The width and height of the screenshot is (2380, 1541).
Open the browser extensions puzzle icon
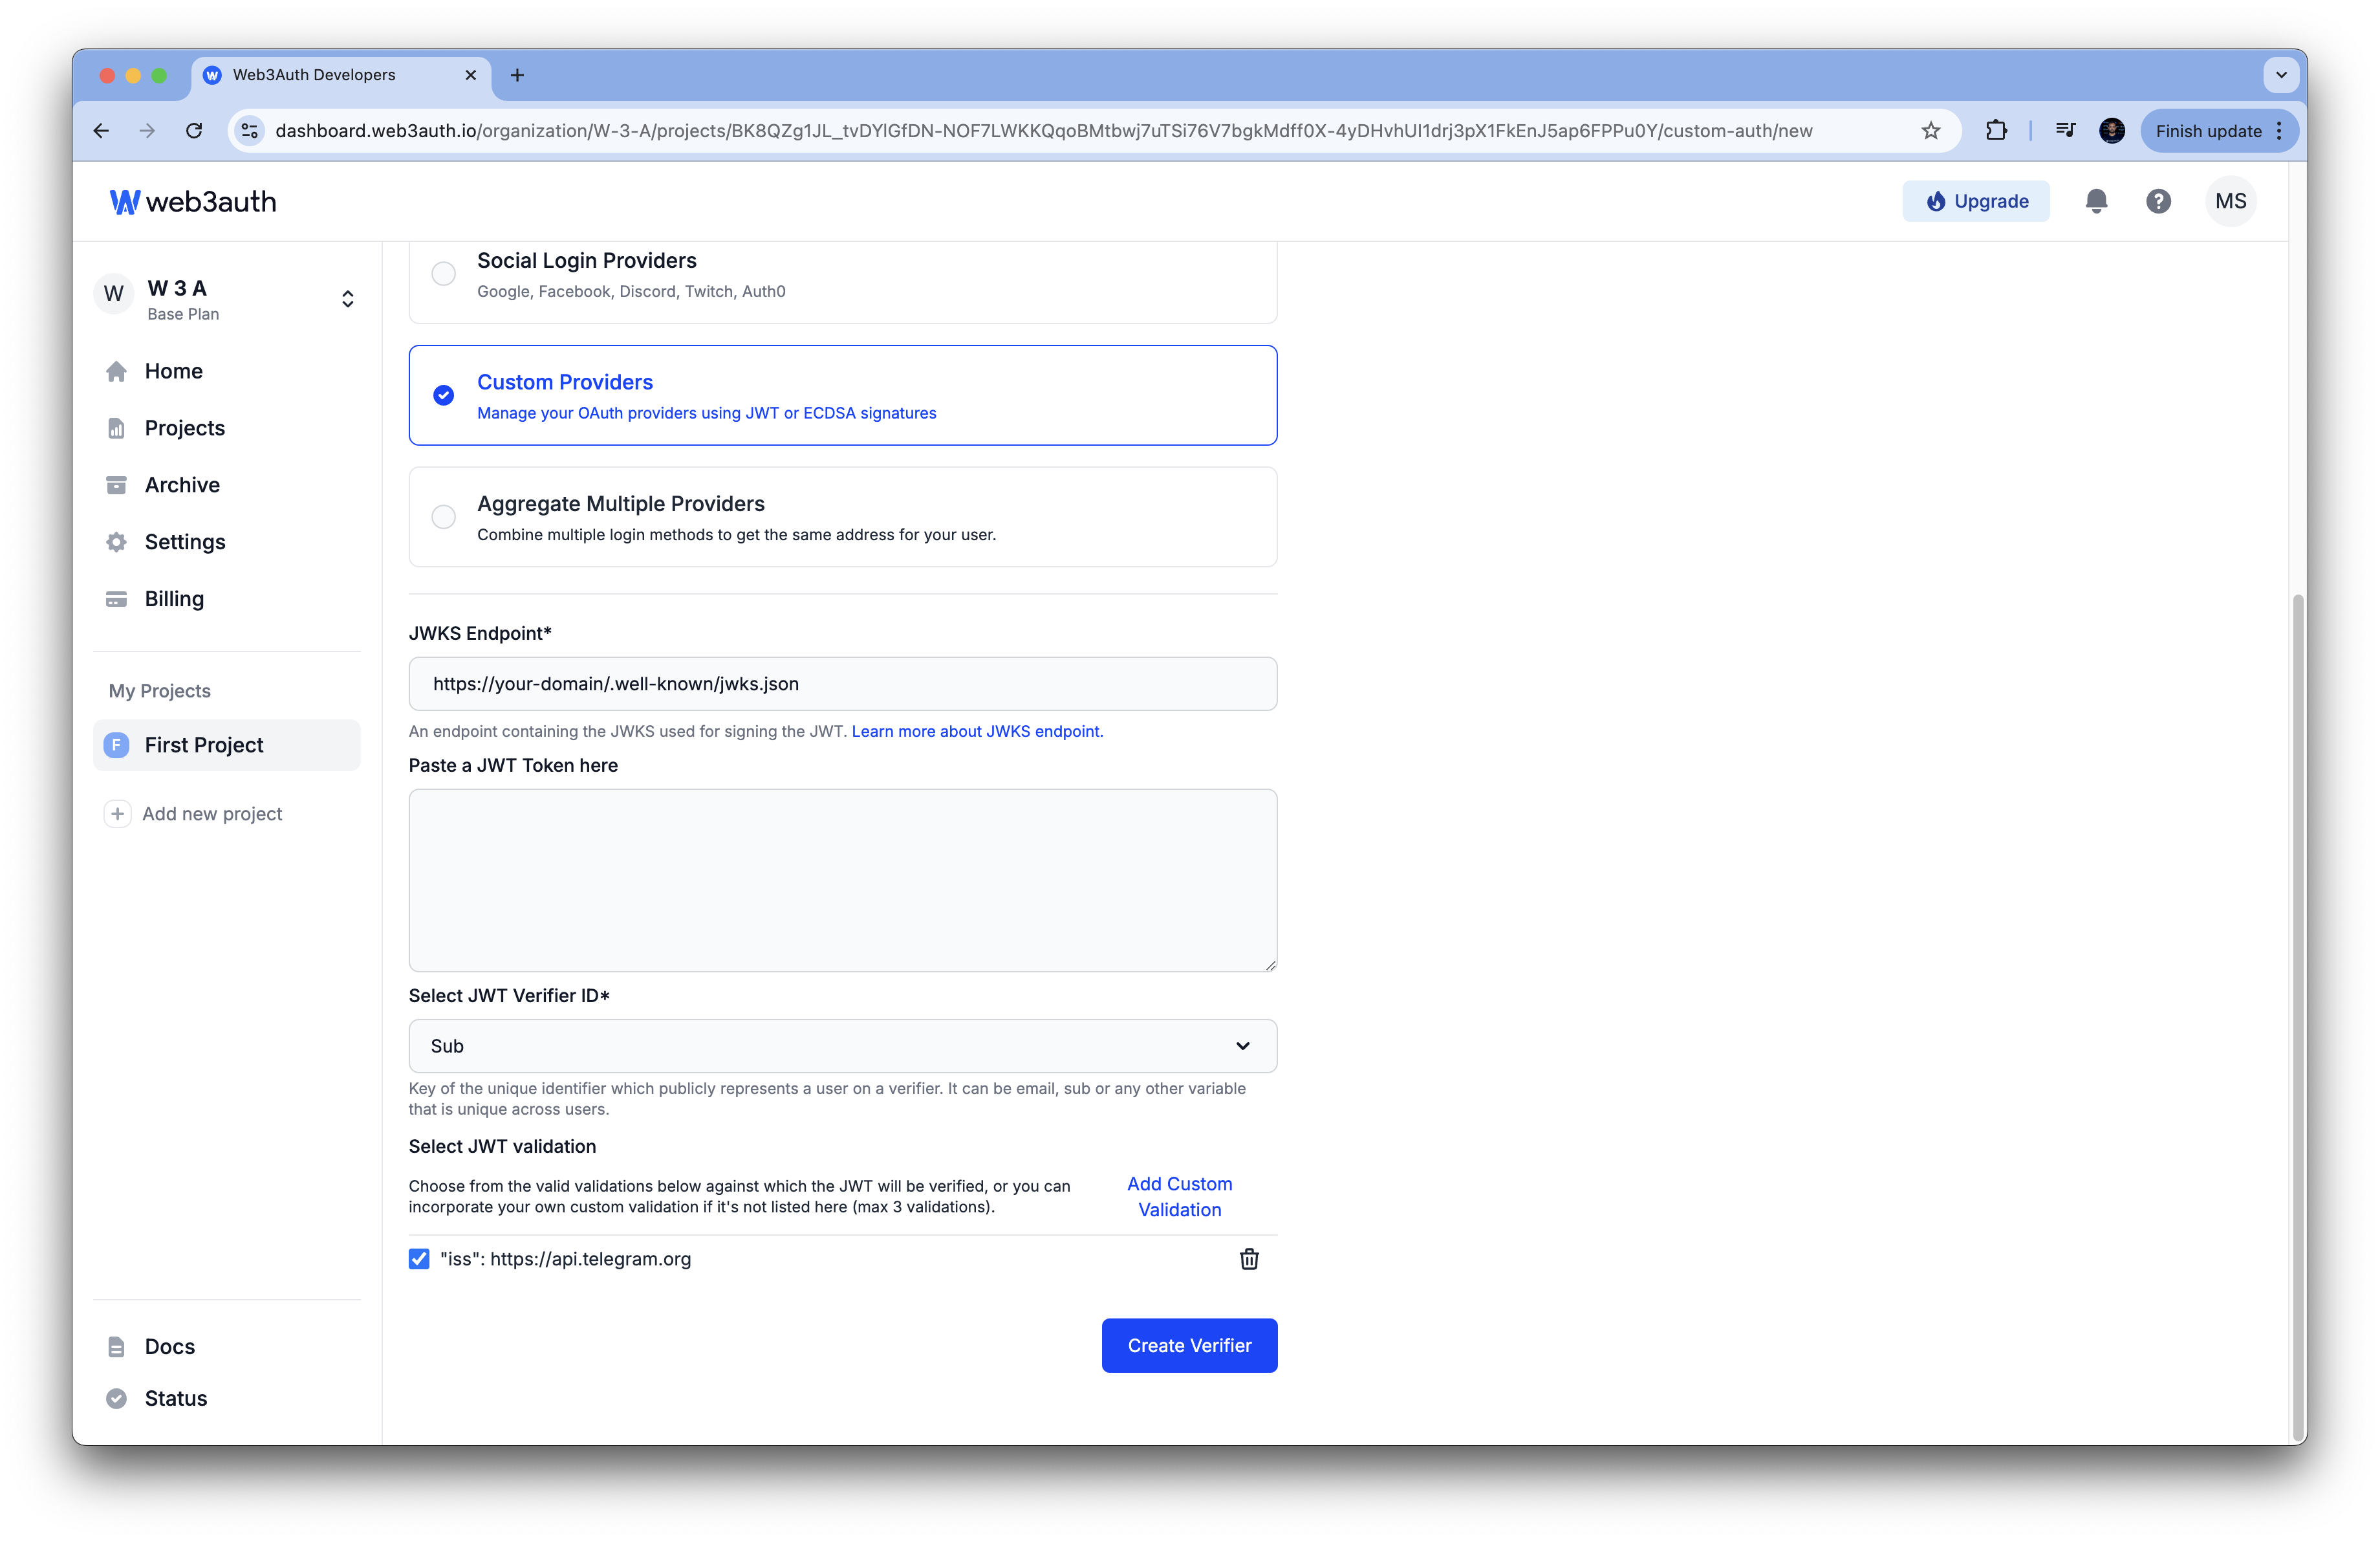coord(1996,131)
